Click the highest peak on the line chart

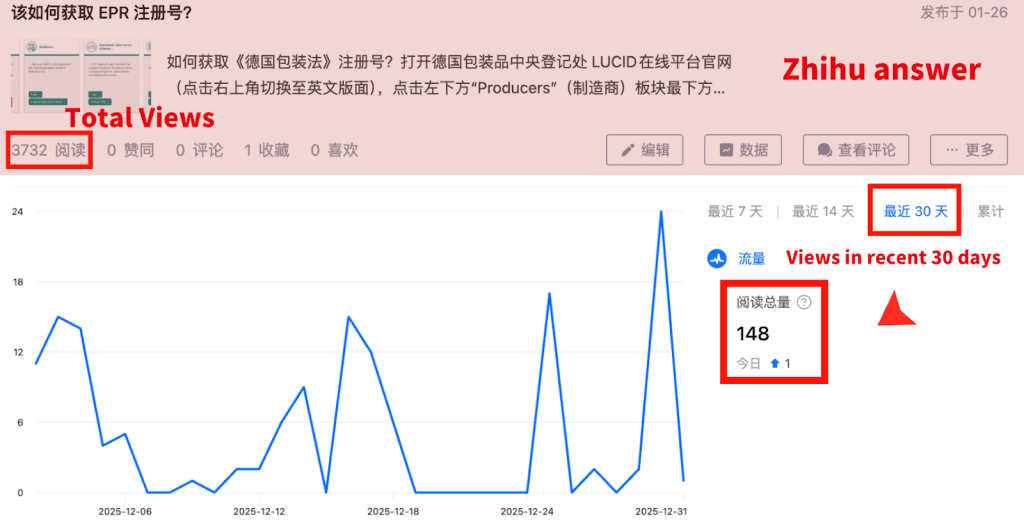coord(661,212)
